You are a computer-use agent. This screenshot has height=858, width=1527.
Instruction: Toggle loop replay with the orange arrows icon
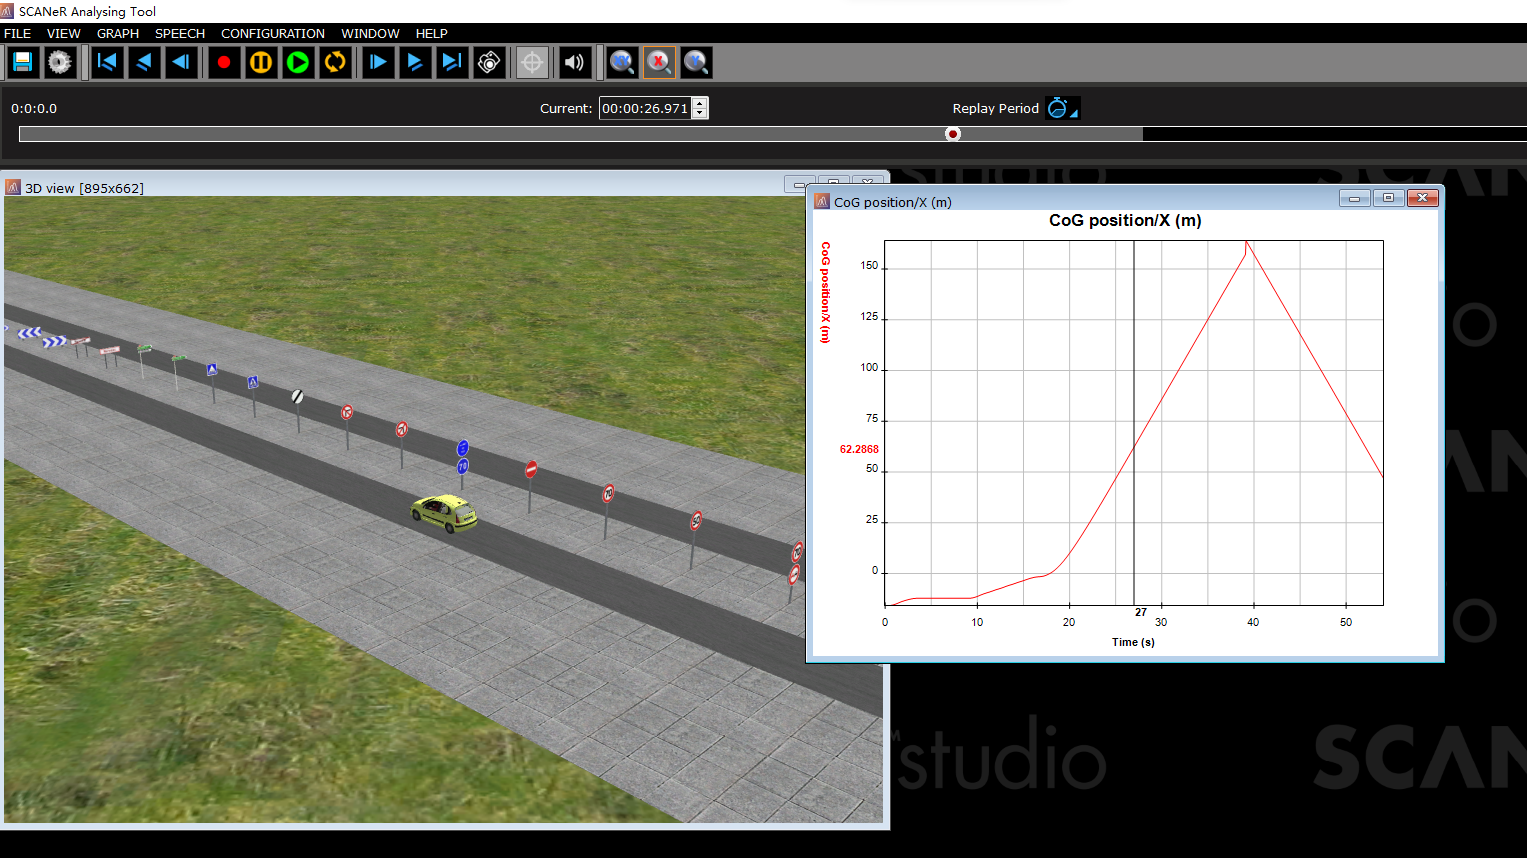pos(335,62)
